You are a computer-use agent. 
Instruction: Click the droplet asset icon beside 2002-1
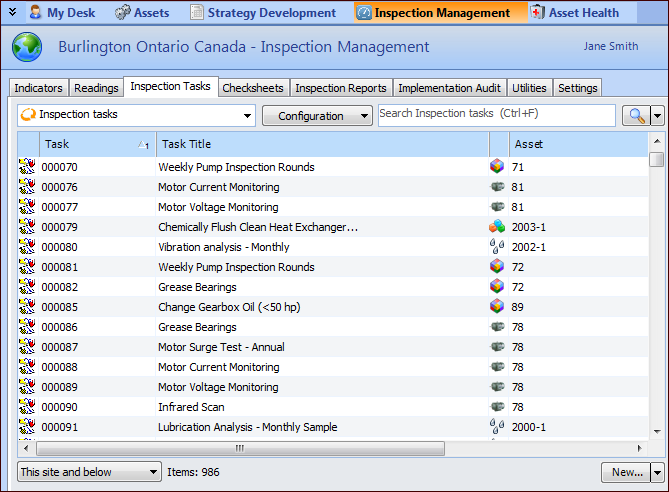click(x=497, y=247)
